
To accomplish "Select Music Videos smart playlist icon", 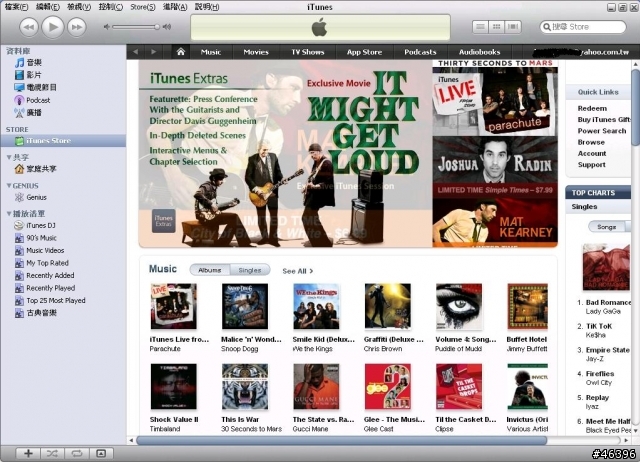I will [x=19, y=251].
